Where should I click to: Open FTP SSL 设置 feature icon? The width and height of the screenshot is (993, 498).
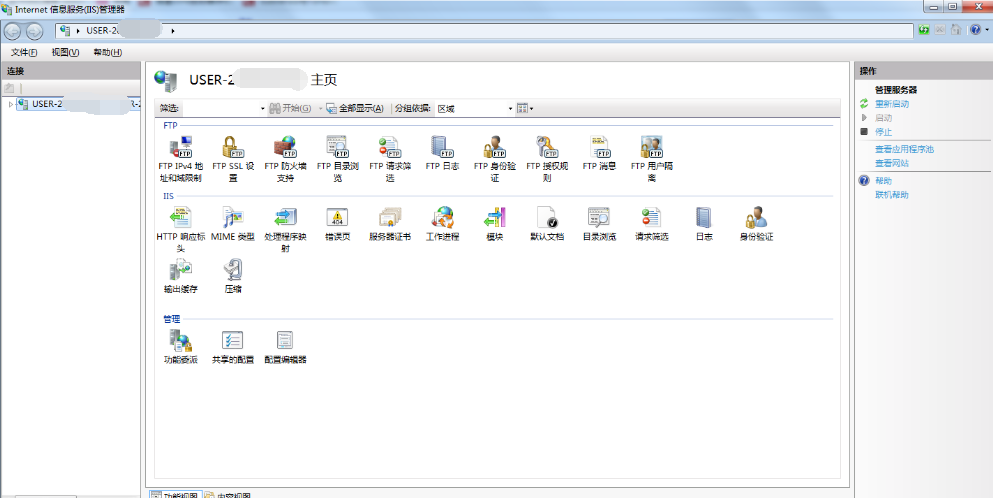232,150
